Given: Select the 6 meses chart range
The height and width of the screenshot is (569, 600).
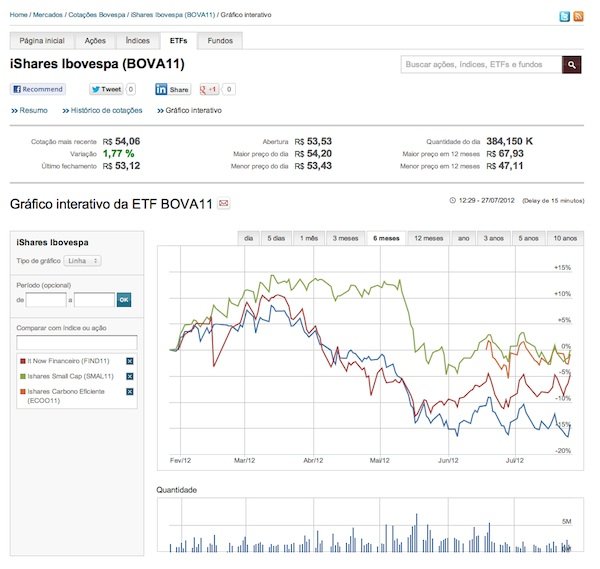Looking at the screenshot, I should (x=386, y=238).
